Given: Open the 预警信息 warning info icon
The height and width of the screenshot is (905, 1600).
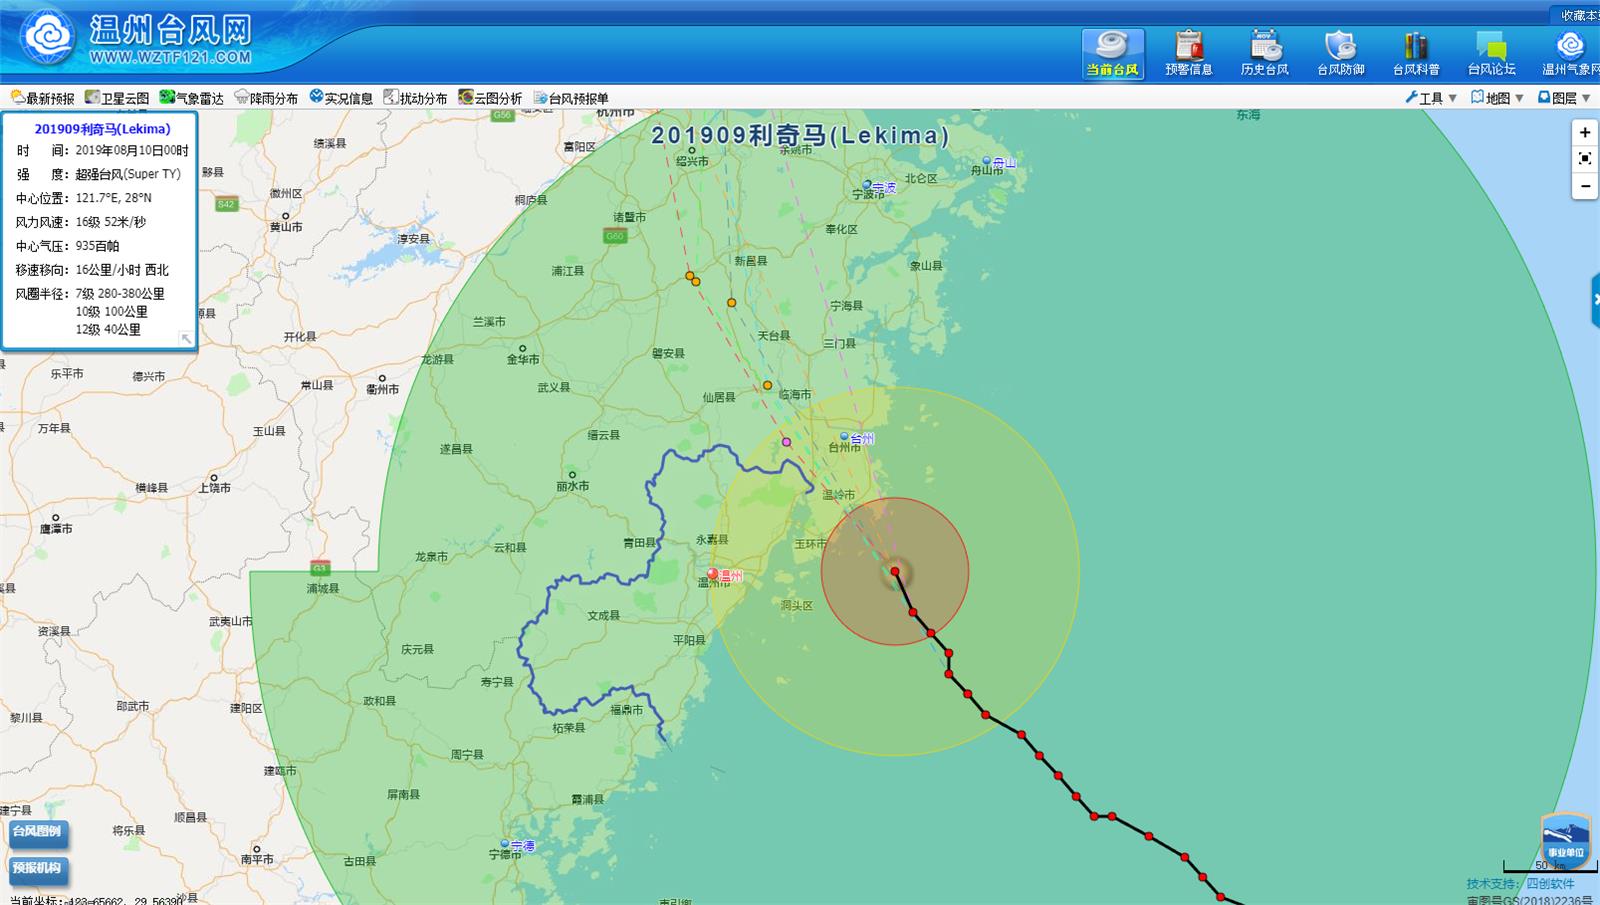Looking at the screenshot, I should tap(1188, 53).
